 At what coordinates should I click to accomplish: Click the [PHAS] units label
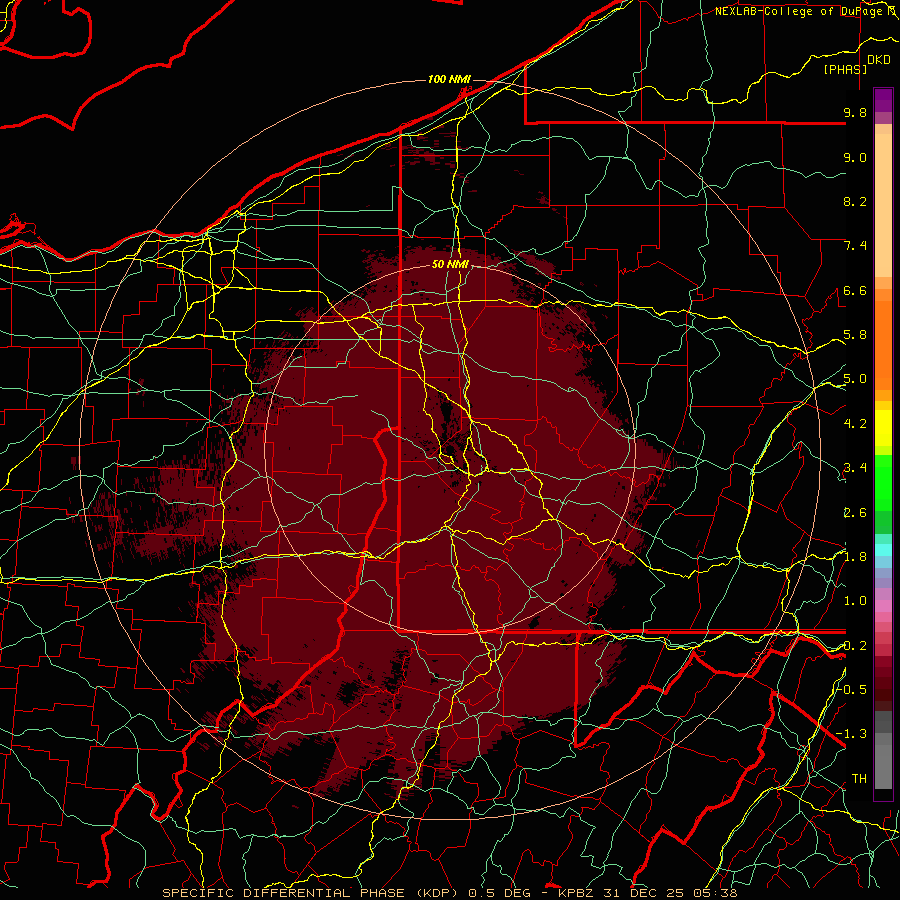(x=845, y=69)
